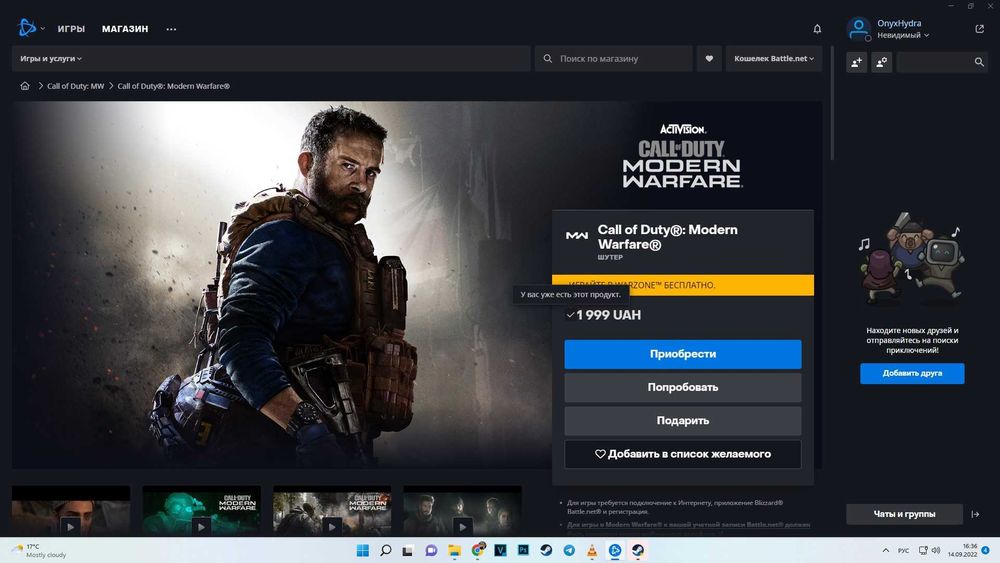Screen dimensions: 1000x563
Task: Open Photoshop from the taskbar
Action: pyautogui.click(x=523, y=550)
